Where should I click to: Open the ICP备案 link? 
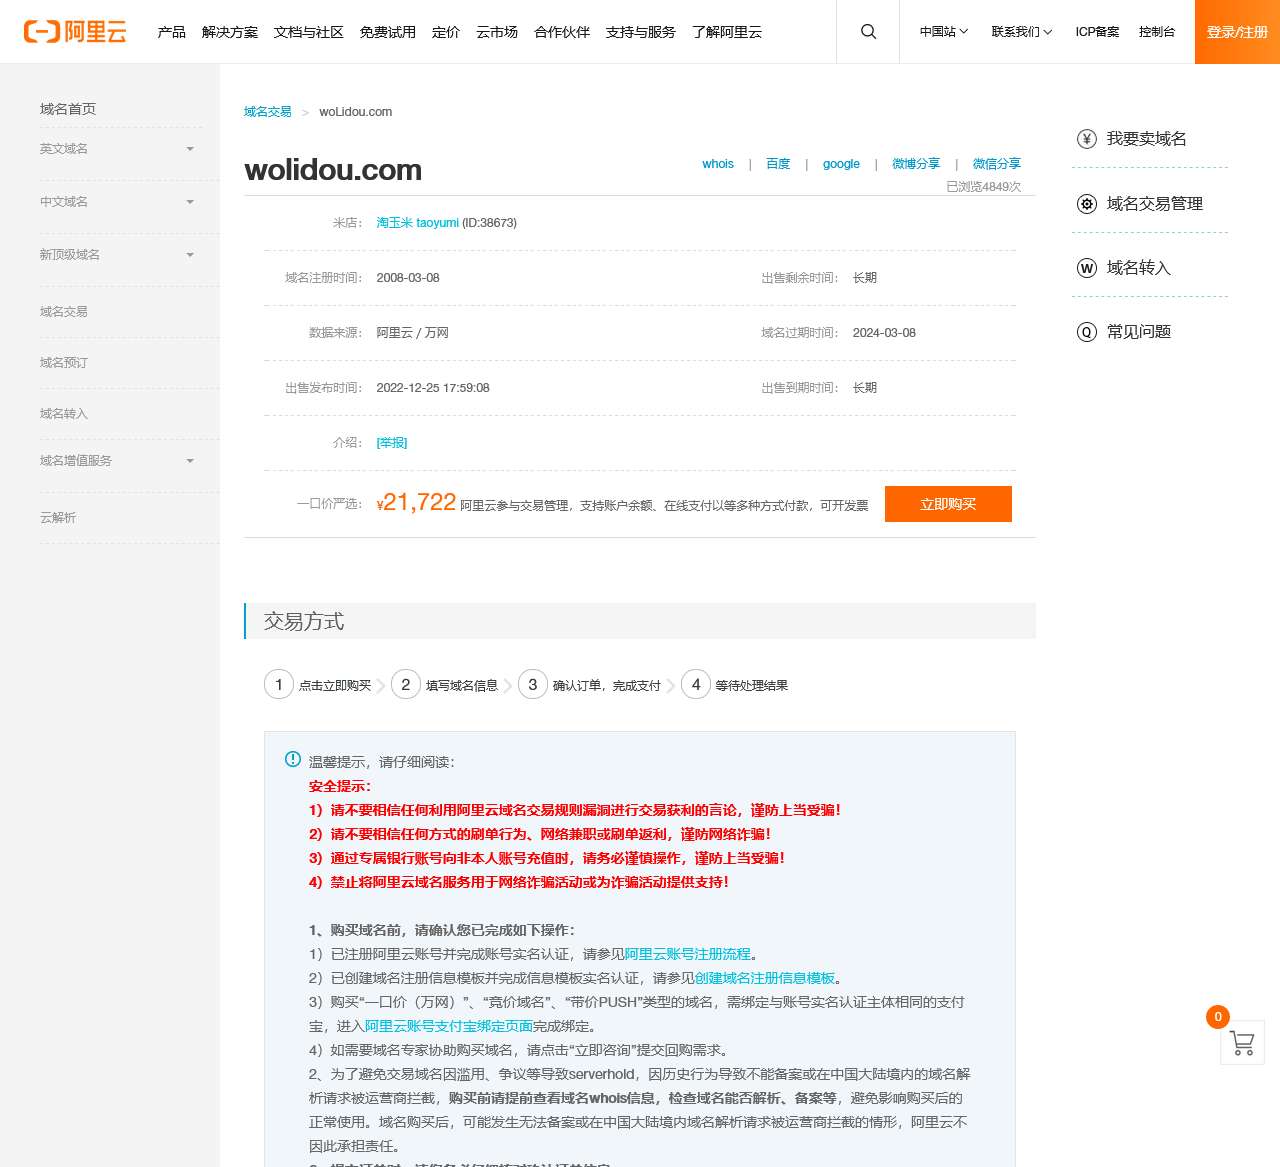point(1097,32)
